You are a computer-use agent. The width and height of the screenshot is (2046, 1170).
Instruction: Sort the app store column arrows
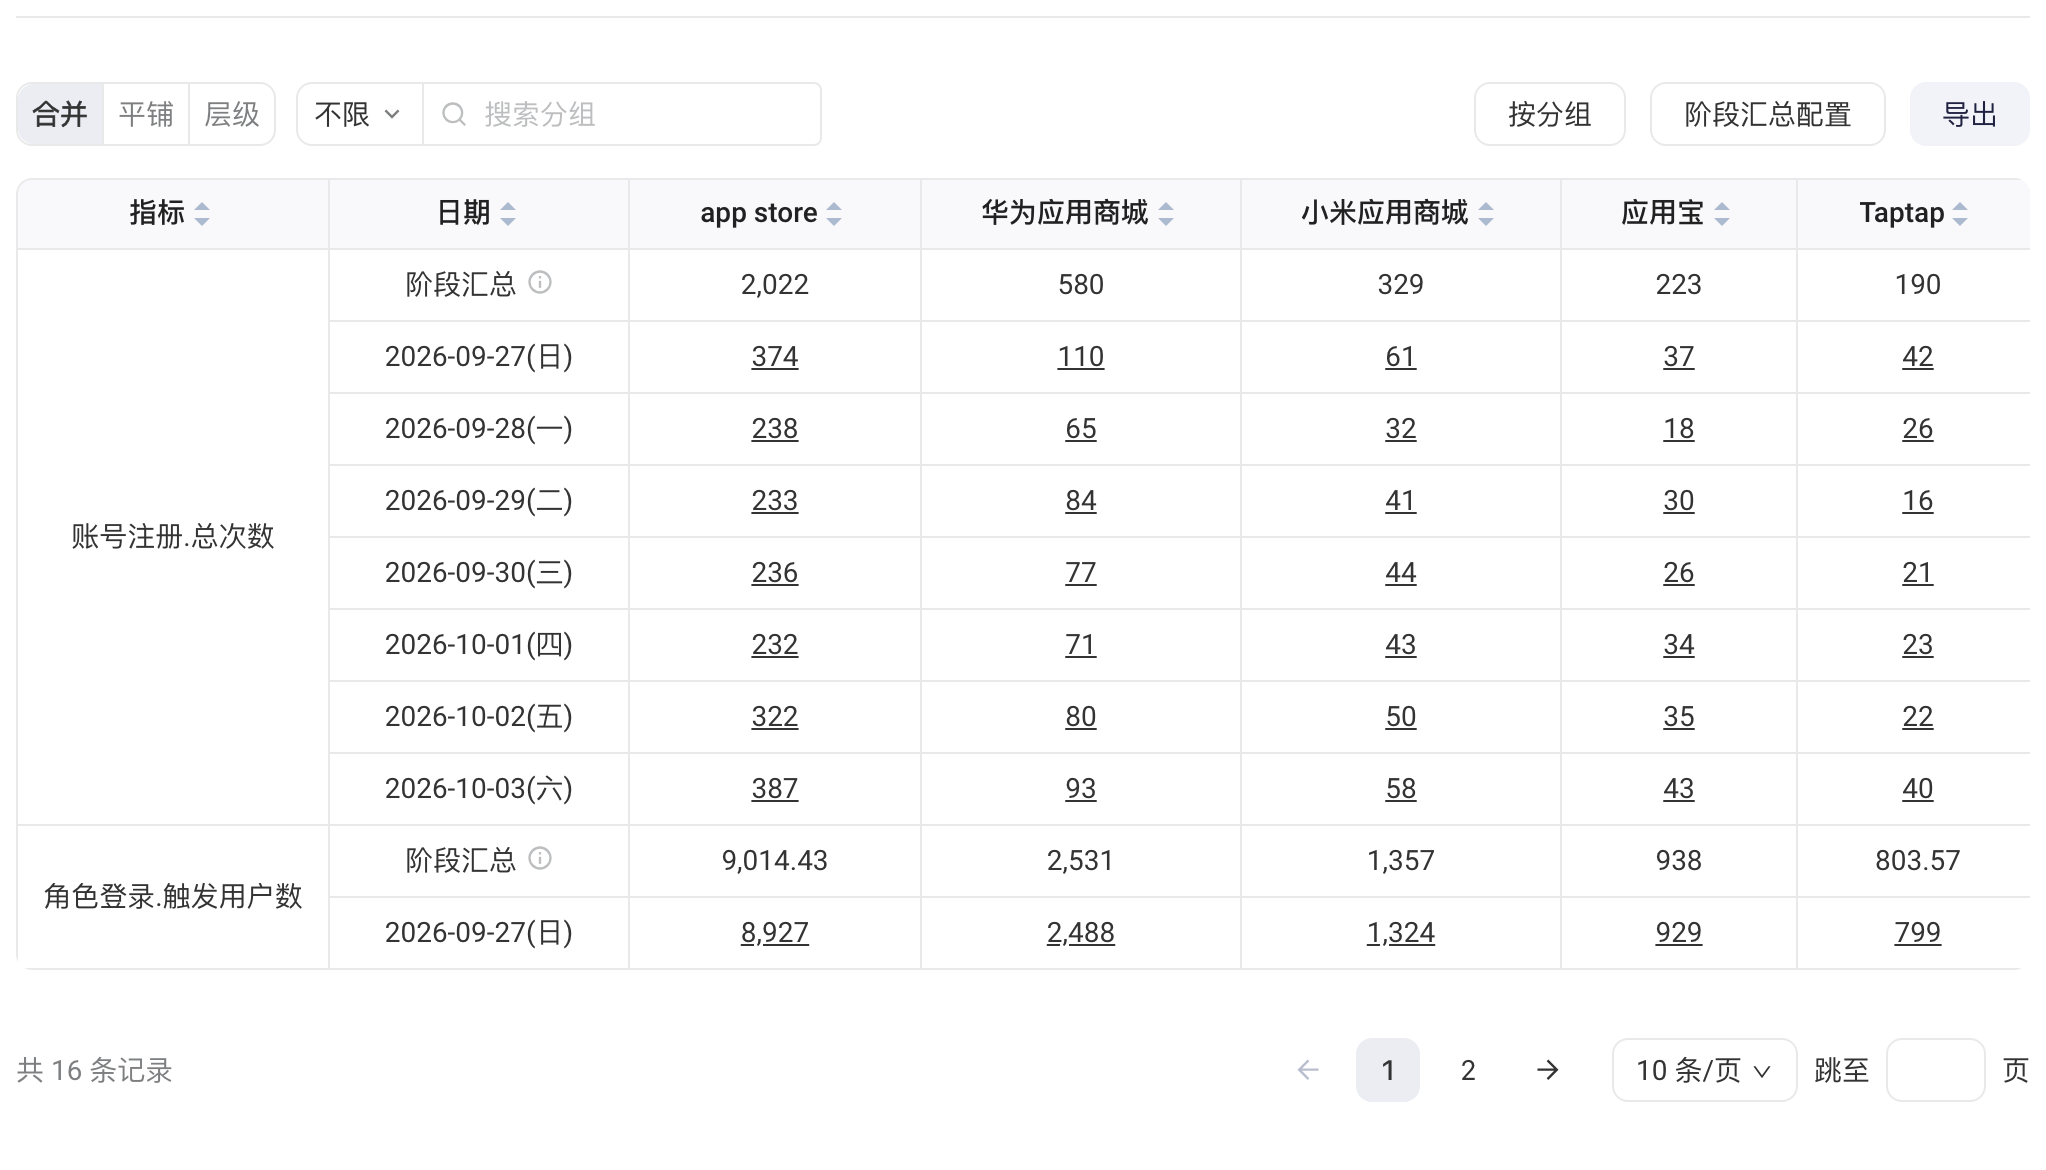click(834, 213)
